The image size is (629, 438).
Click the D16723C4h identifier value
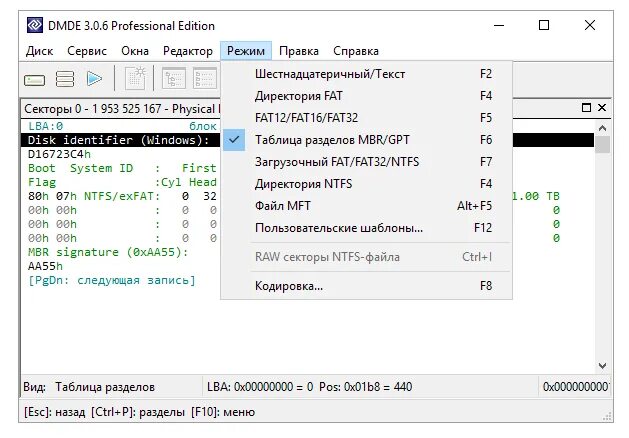[59, 154]
